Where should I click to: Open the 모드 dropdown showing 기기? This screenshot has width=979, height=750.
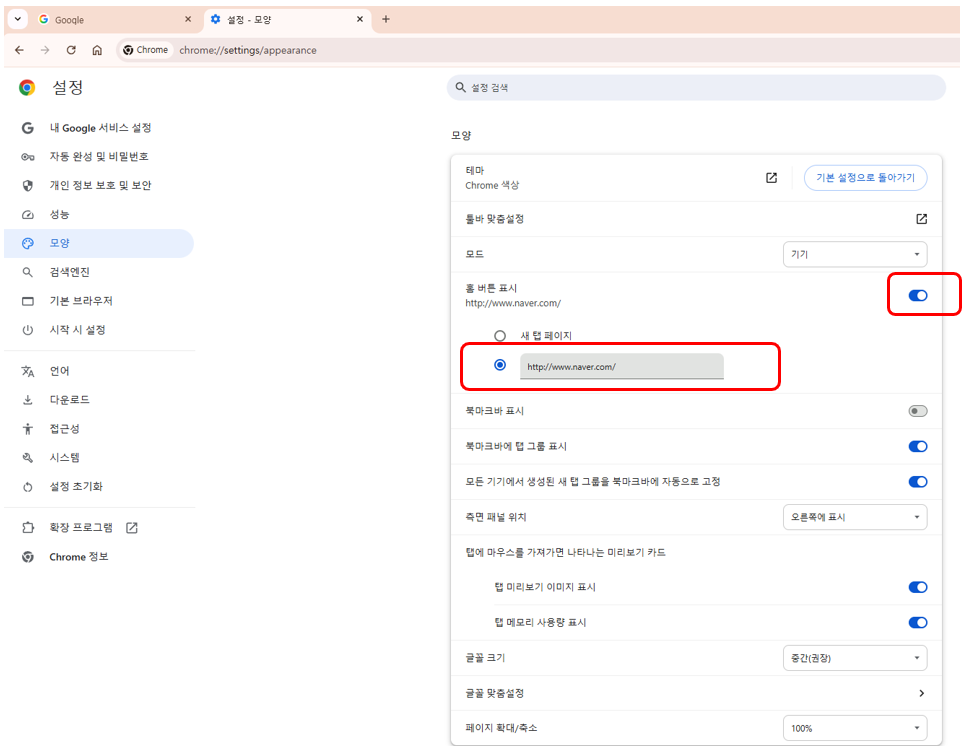855,254
